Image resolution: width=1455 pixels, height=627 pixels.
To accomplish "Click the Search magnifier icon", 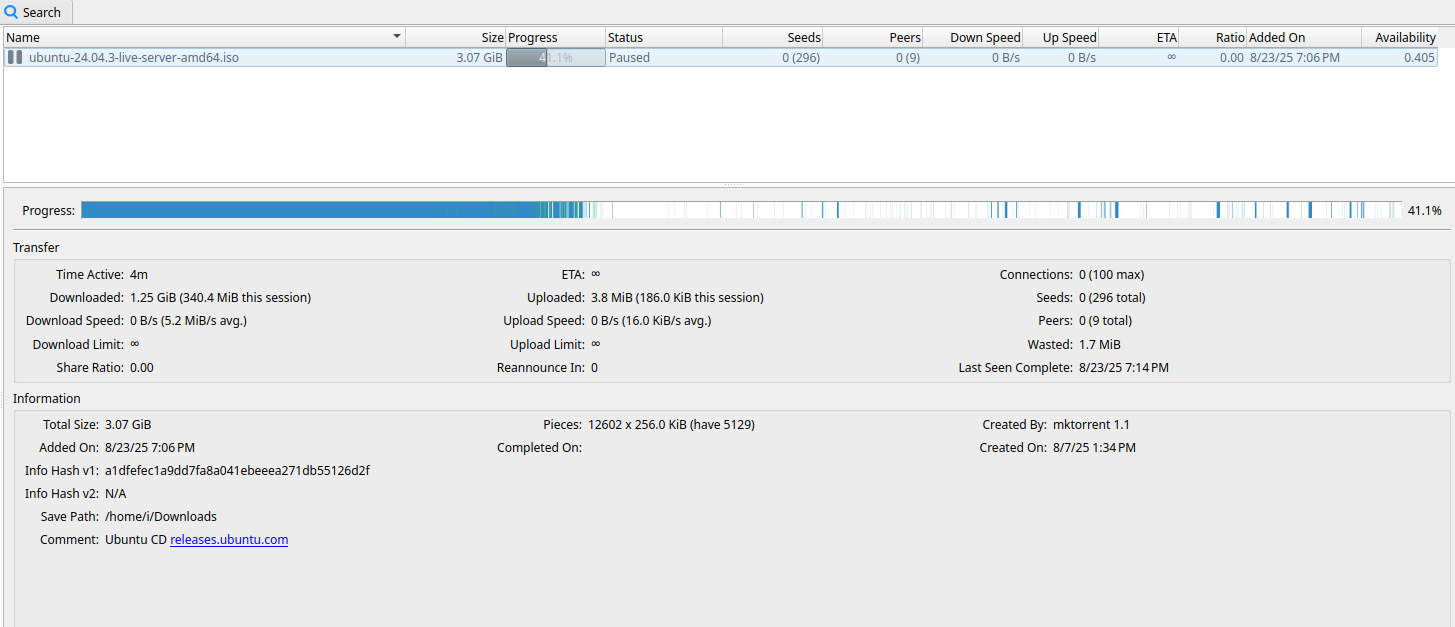I will pyautogui.click(x=12, y=12).
